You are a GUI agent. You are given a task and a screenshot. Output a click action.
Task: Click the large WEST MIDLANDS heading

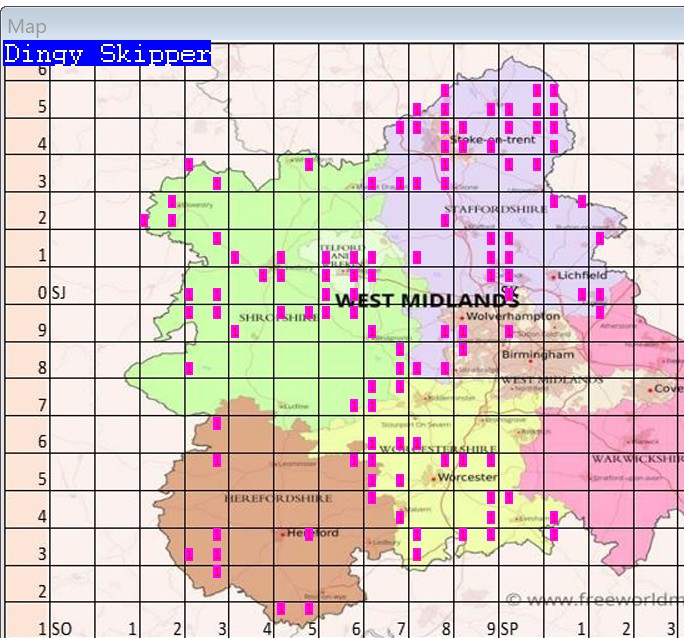[426, 300]
